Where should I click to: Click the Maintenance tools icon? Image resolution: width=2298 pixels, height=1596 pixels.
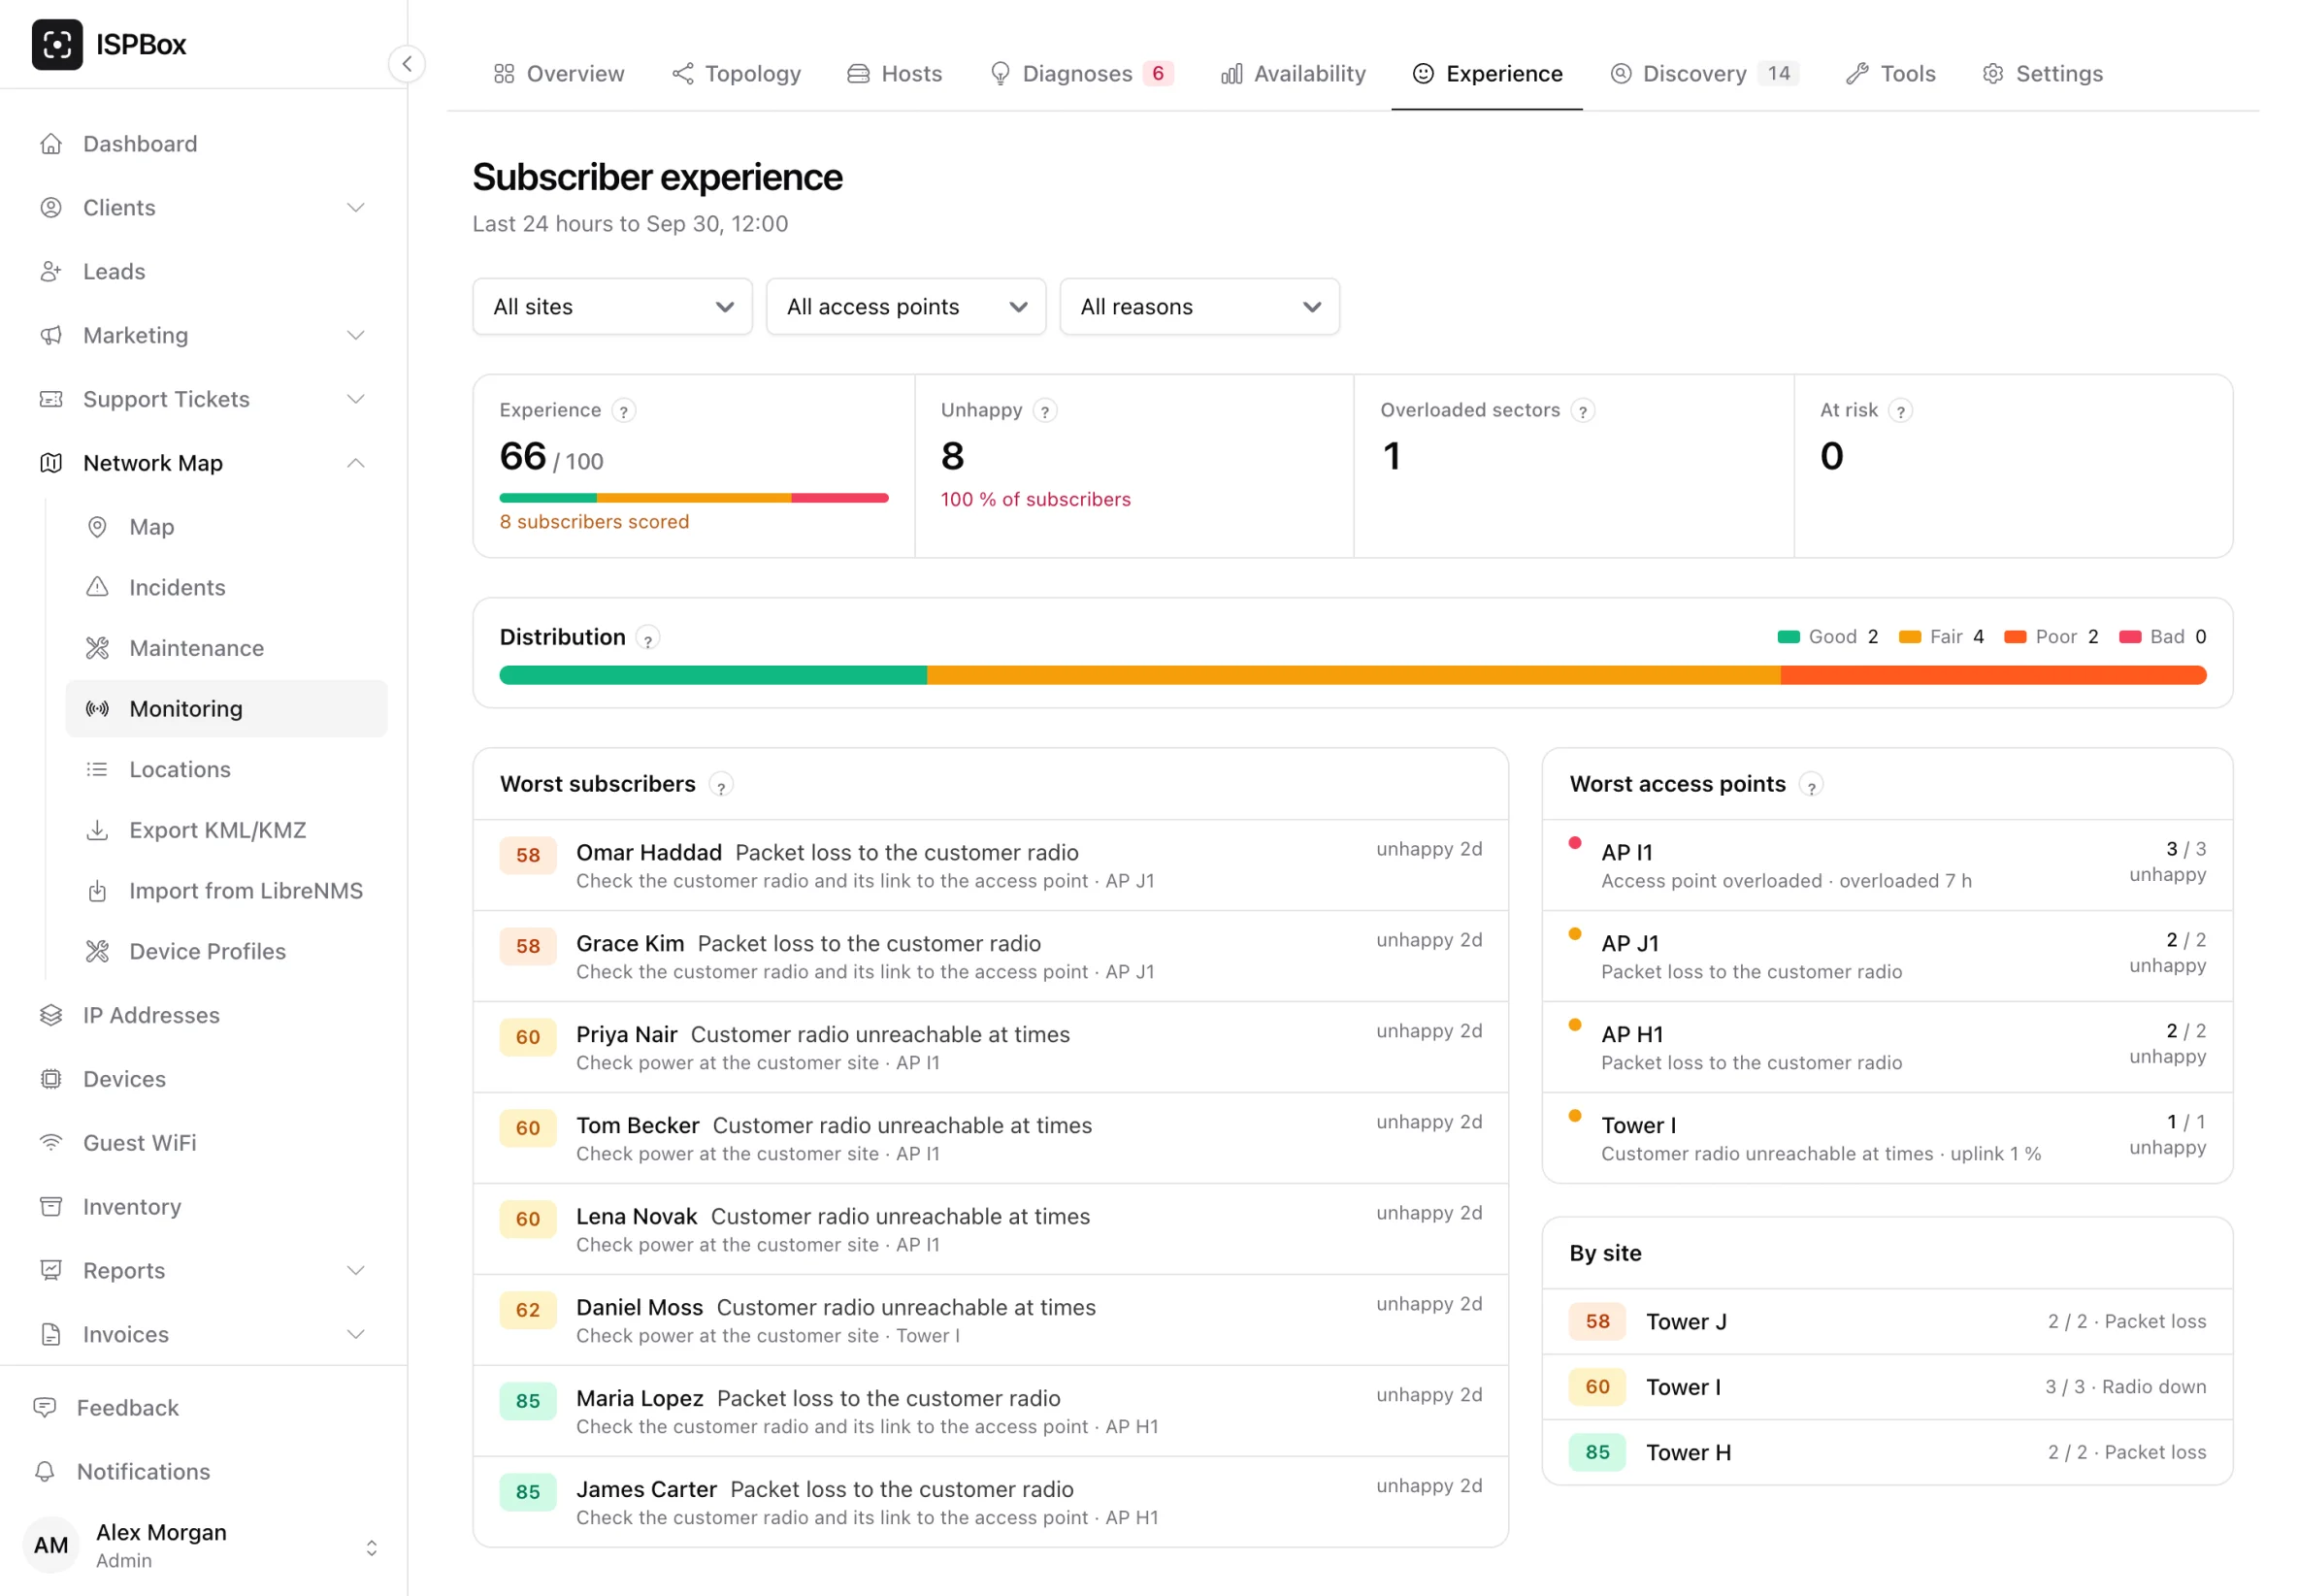coord(97,648)
